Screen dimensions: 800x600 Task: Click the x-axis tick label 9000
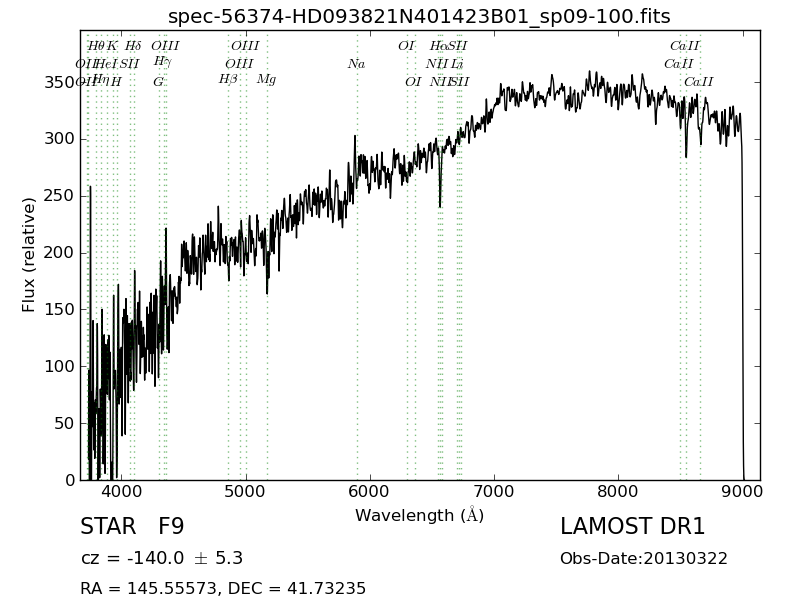[743, 491]
